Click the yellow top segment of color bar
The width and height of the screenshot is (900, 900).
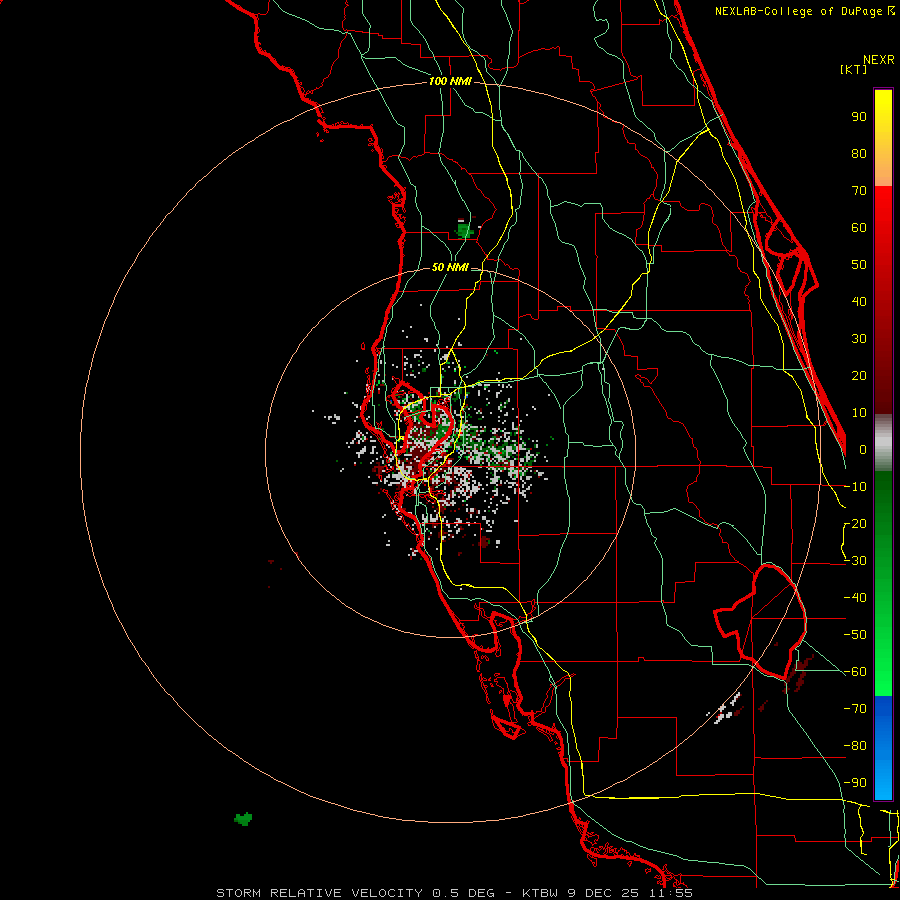883,138
